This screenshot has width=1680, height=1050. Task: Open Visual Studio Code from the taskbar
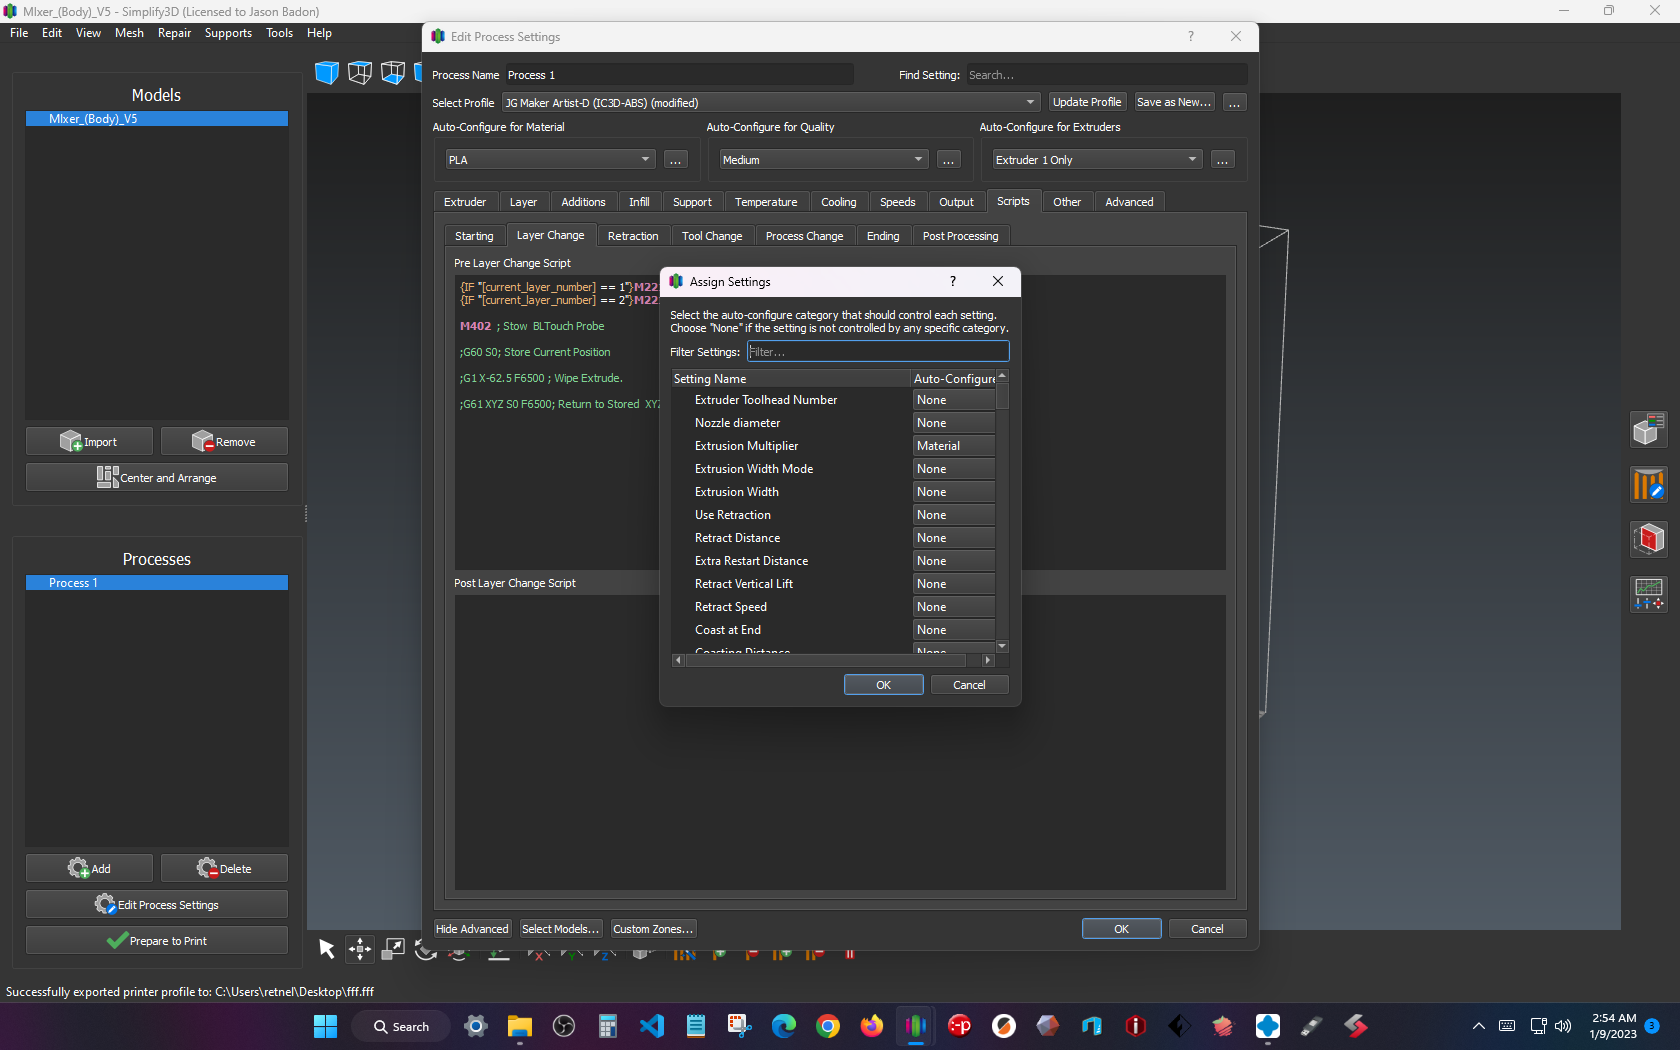(652, 1026)
